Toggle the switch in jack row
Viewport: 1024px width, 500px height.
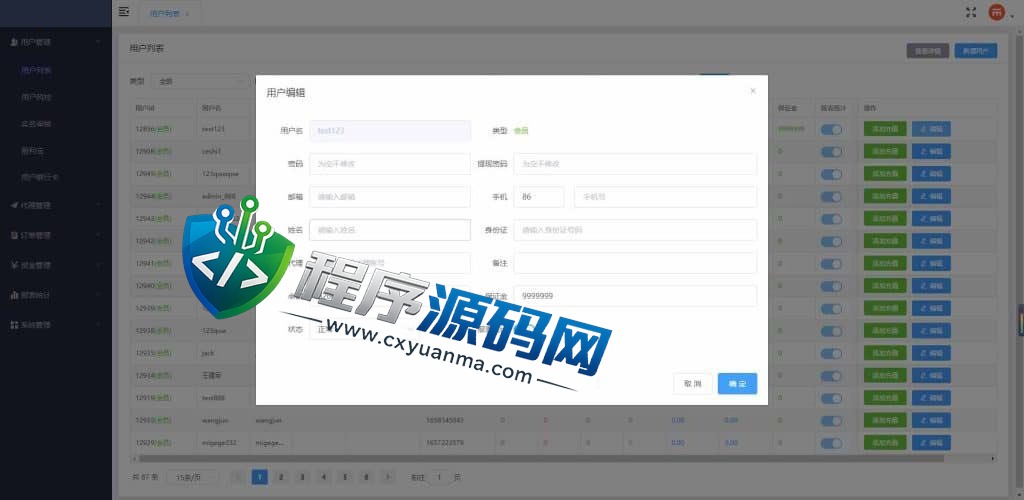(831, 353)
